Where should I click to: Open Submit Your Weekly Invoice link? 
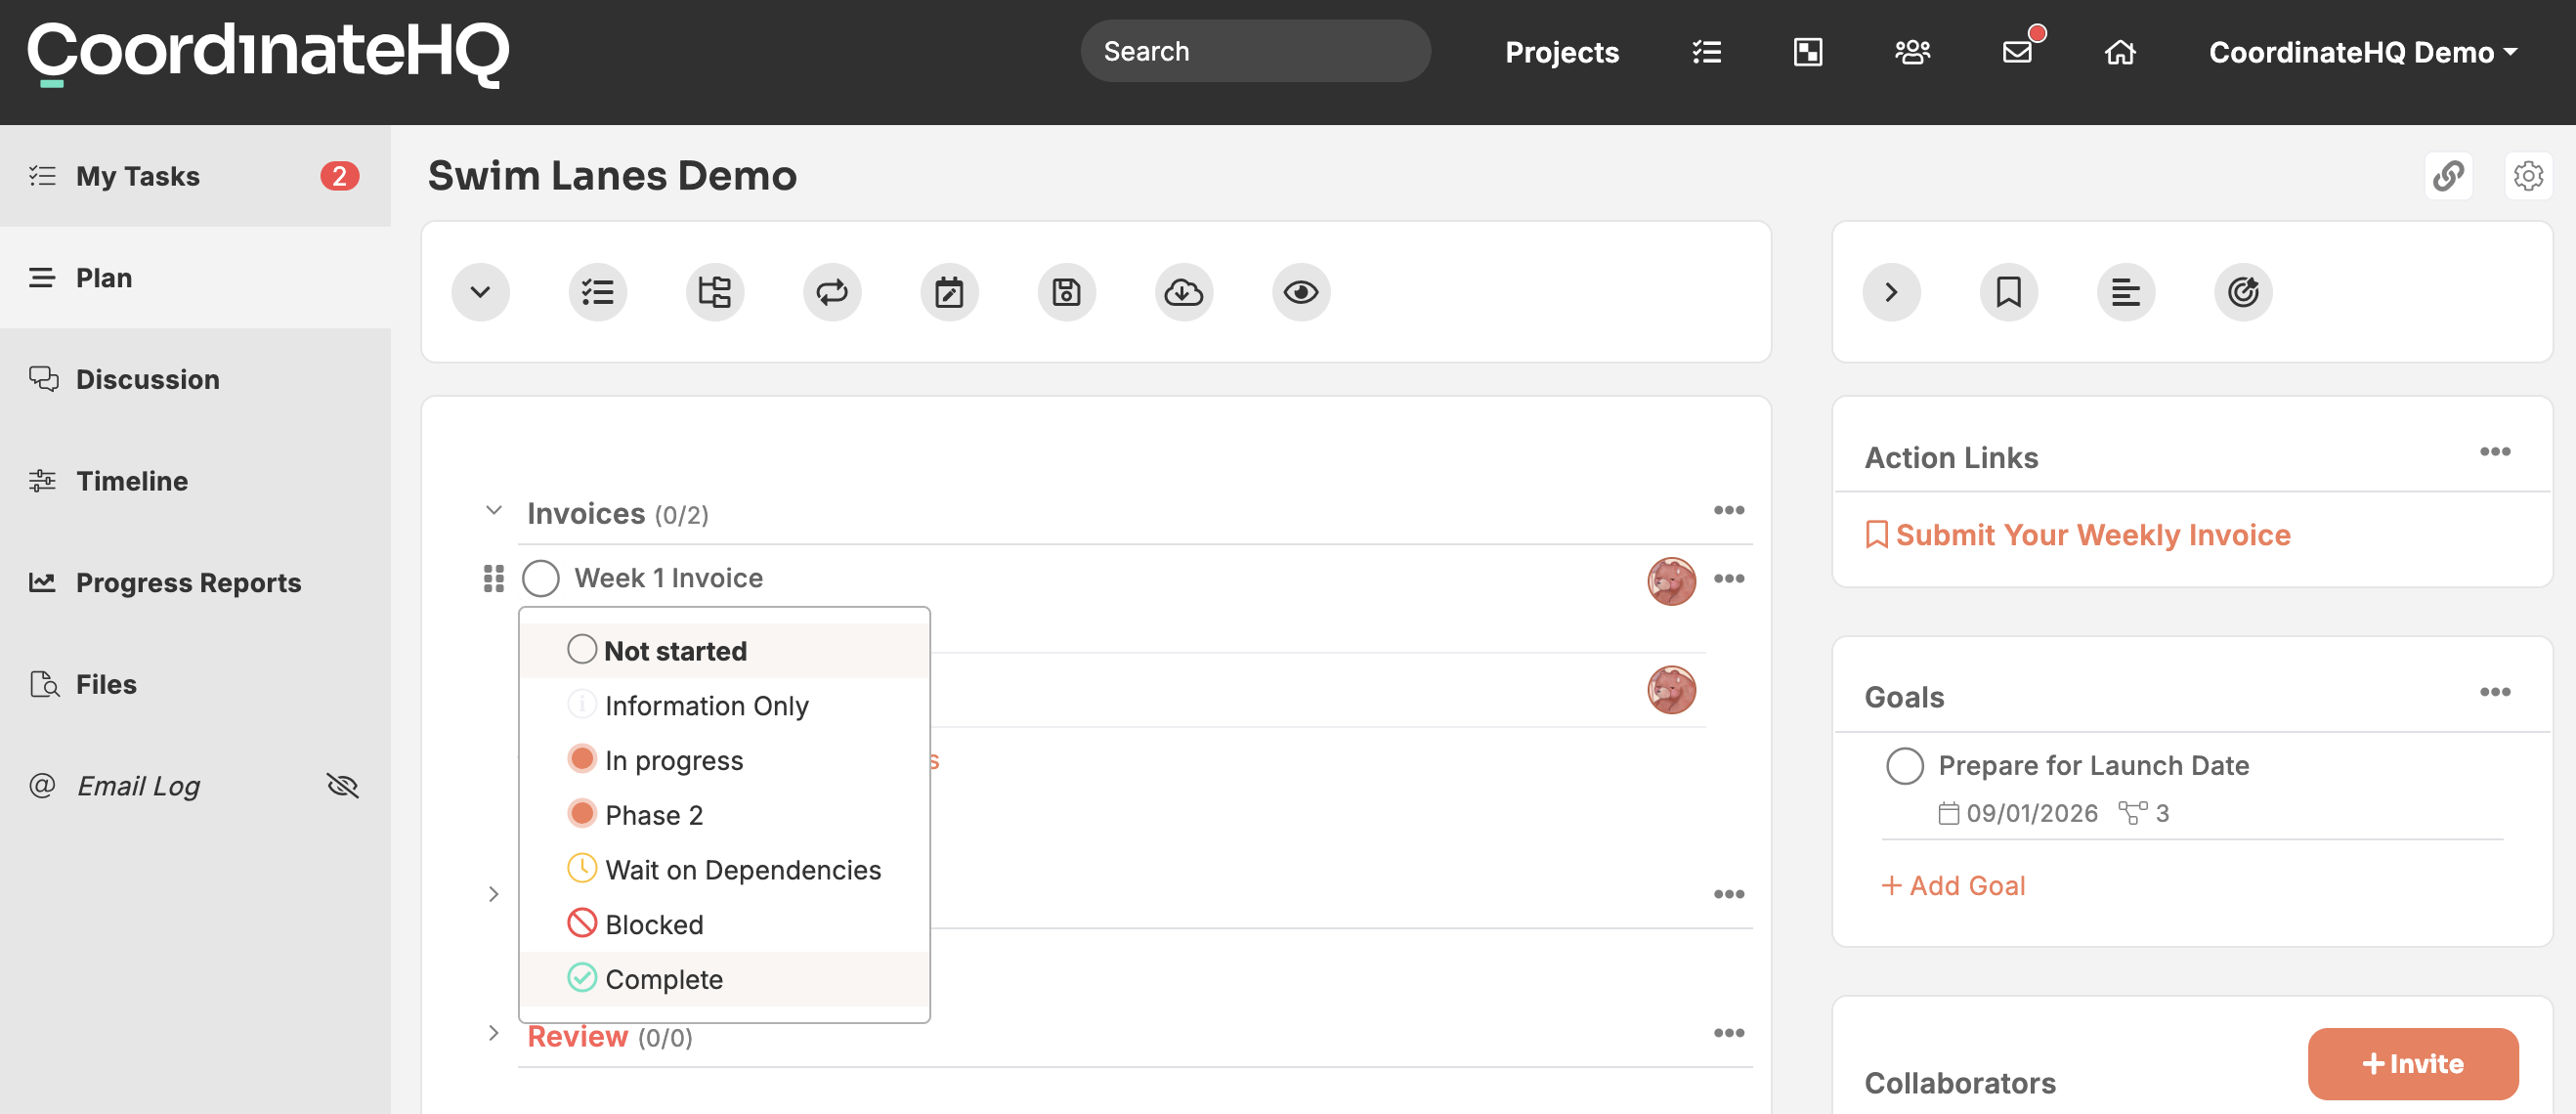2078,535
